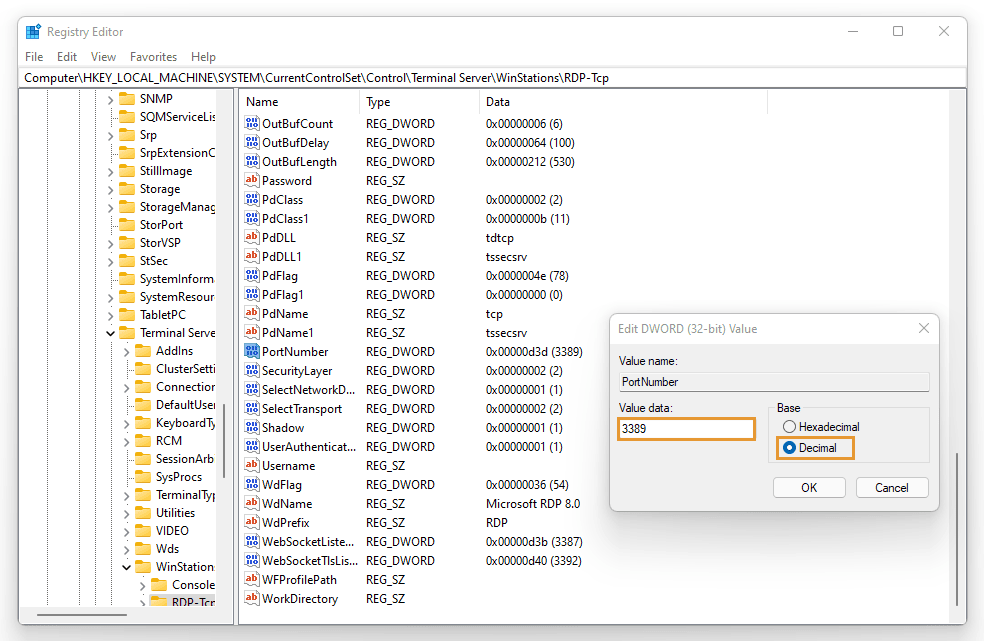Expand the StillImage tree node
This screenshot has height=641, width=984.
coord(110,171)
